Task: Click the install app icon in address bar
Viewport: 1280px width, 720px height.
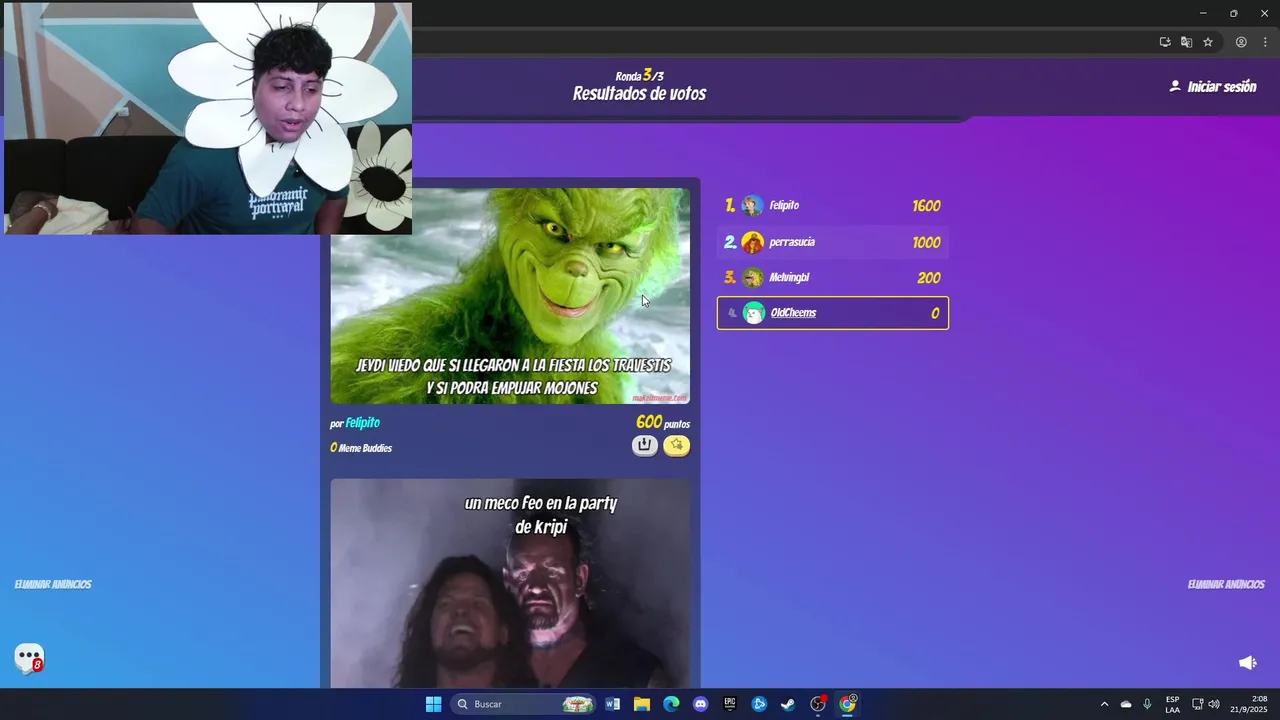Action: 1165,42
